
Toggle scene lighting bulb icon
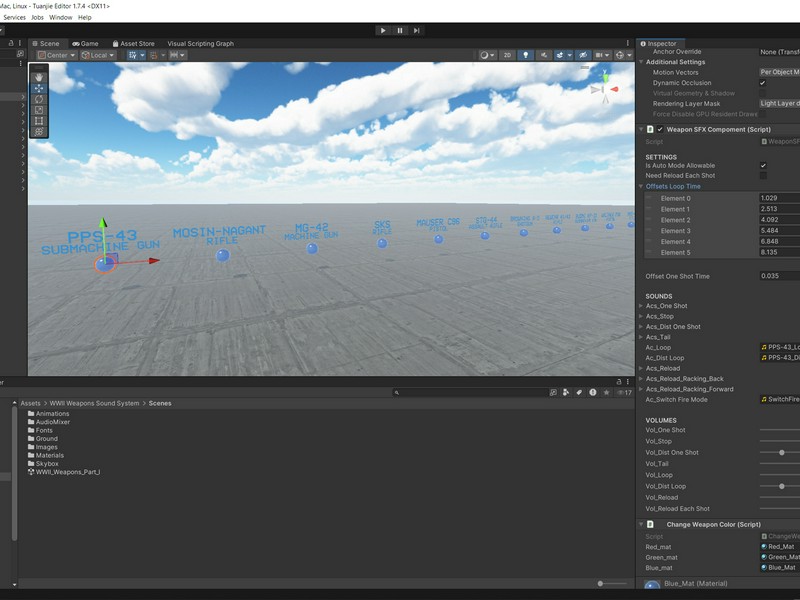526,55
